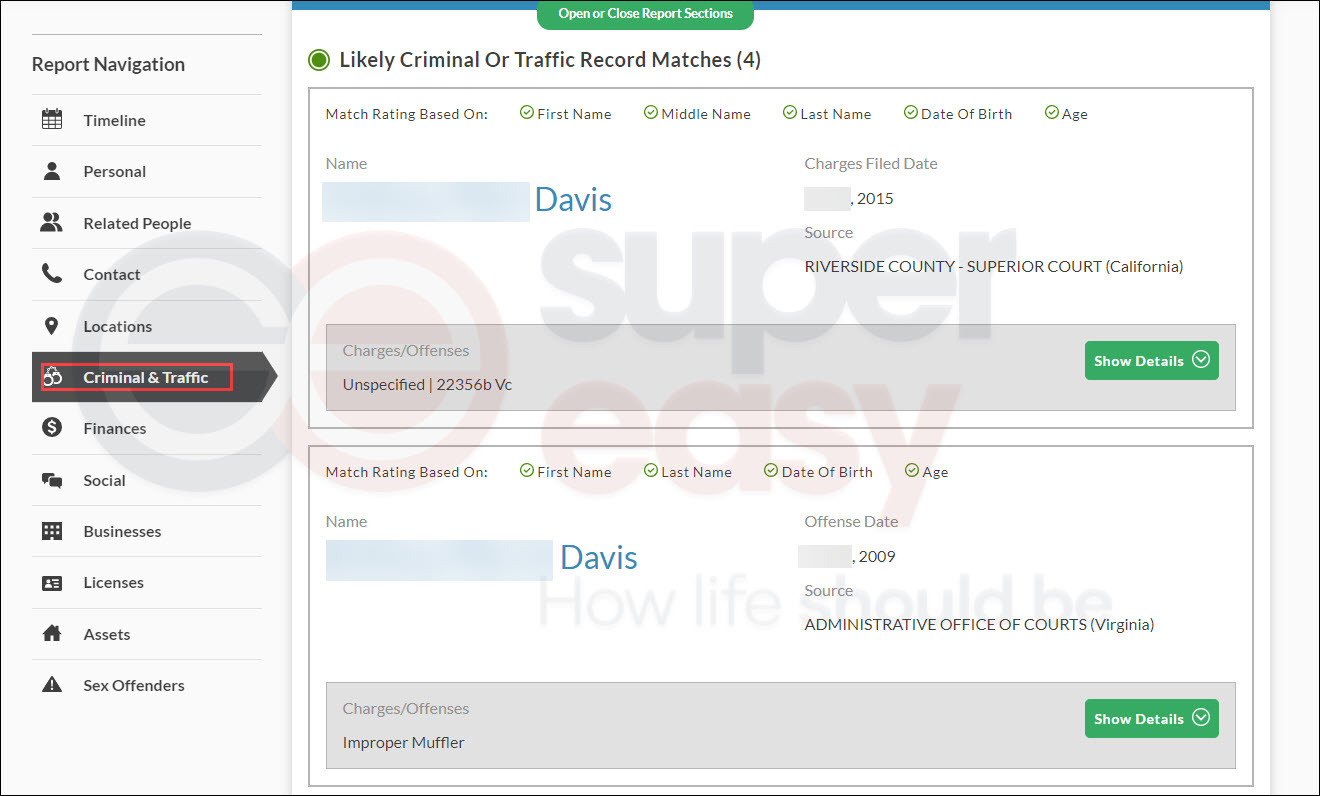The width and height of the screenshot is (1320, 796).
Task: Click the green circle beside Likely Criminal heading
Action: 319,60
